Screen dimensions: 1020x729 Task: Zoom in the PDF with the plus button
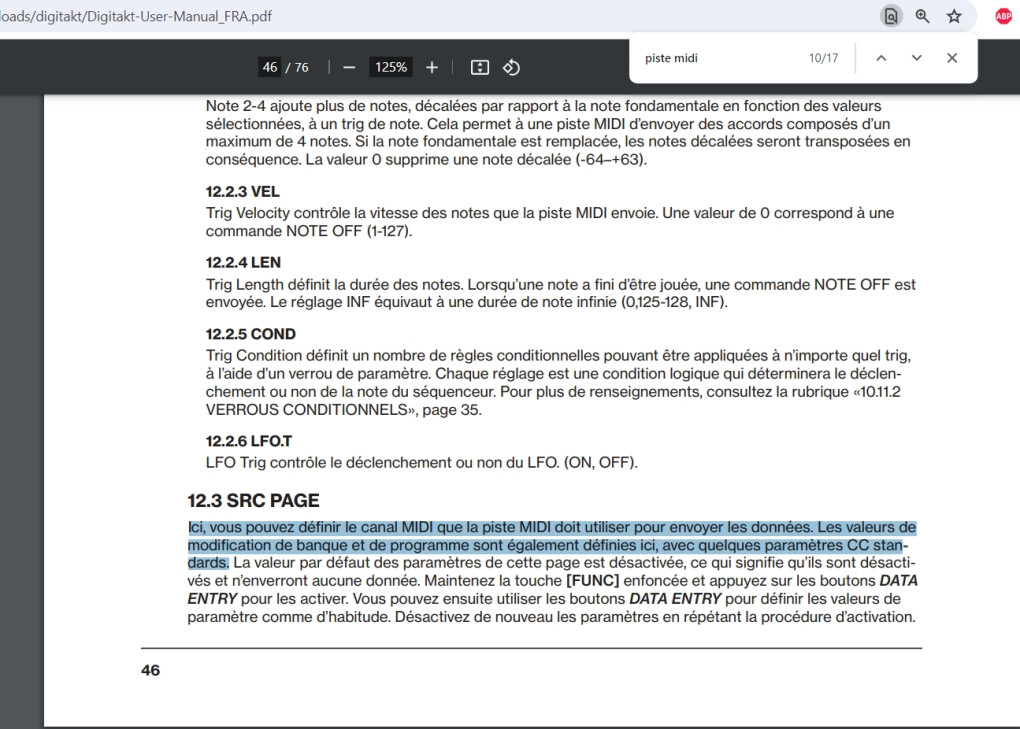coord(432,67)
